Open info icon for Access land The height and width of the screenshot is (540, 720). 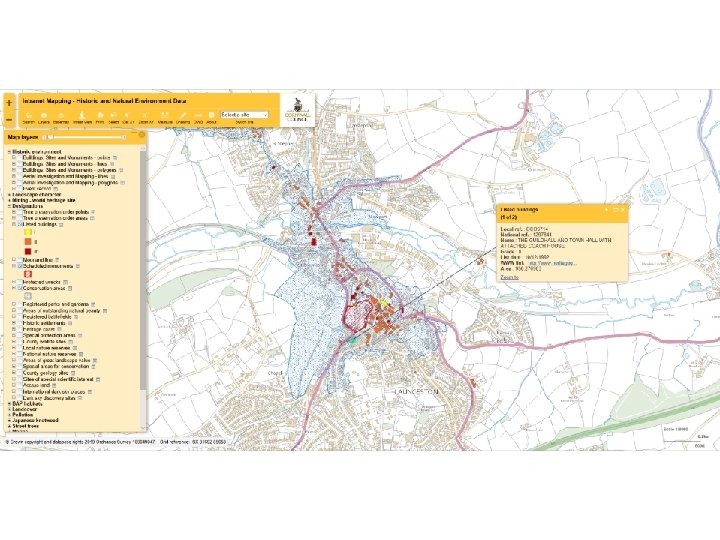[55, 386]
